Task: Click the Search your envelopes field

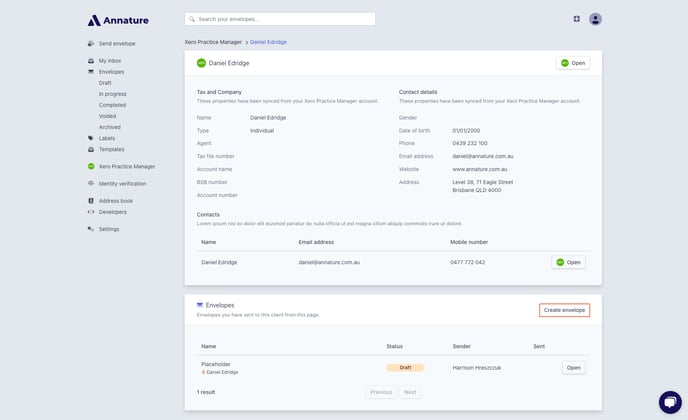Action: tap(280, 19)
